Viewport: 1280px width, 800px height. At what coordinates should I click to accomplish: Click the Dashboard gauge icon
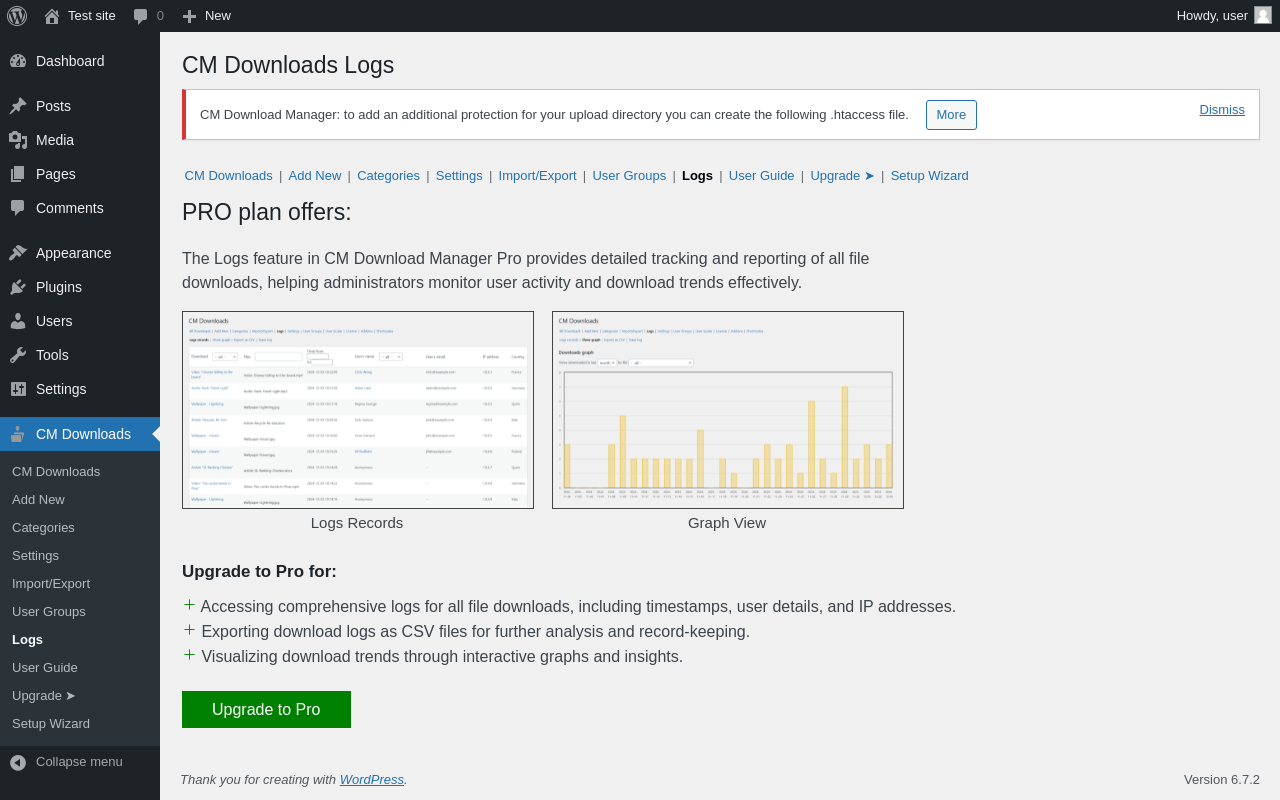click(x=18, y=61)
